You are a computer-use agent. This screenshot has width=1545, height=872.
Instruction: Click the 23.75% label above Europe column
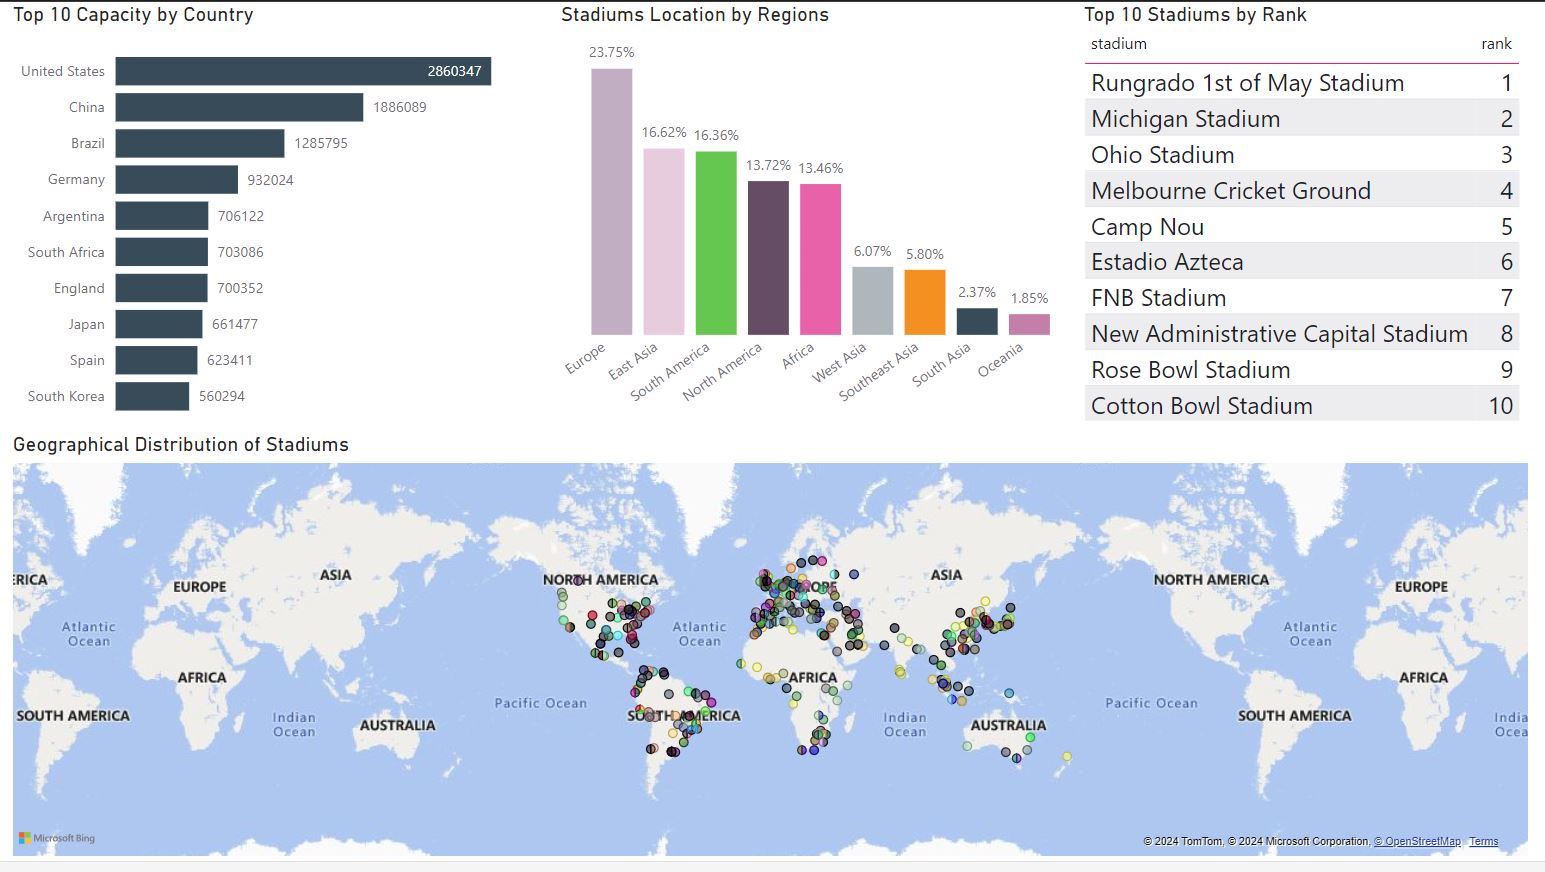tap(612, 52)
